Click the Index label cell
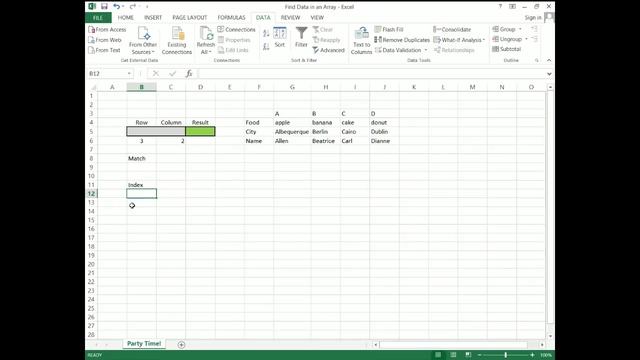The image size is (640, 360). pyautogui.click(x=142, y=185)
